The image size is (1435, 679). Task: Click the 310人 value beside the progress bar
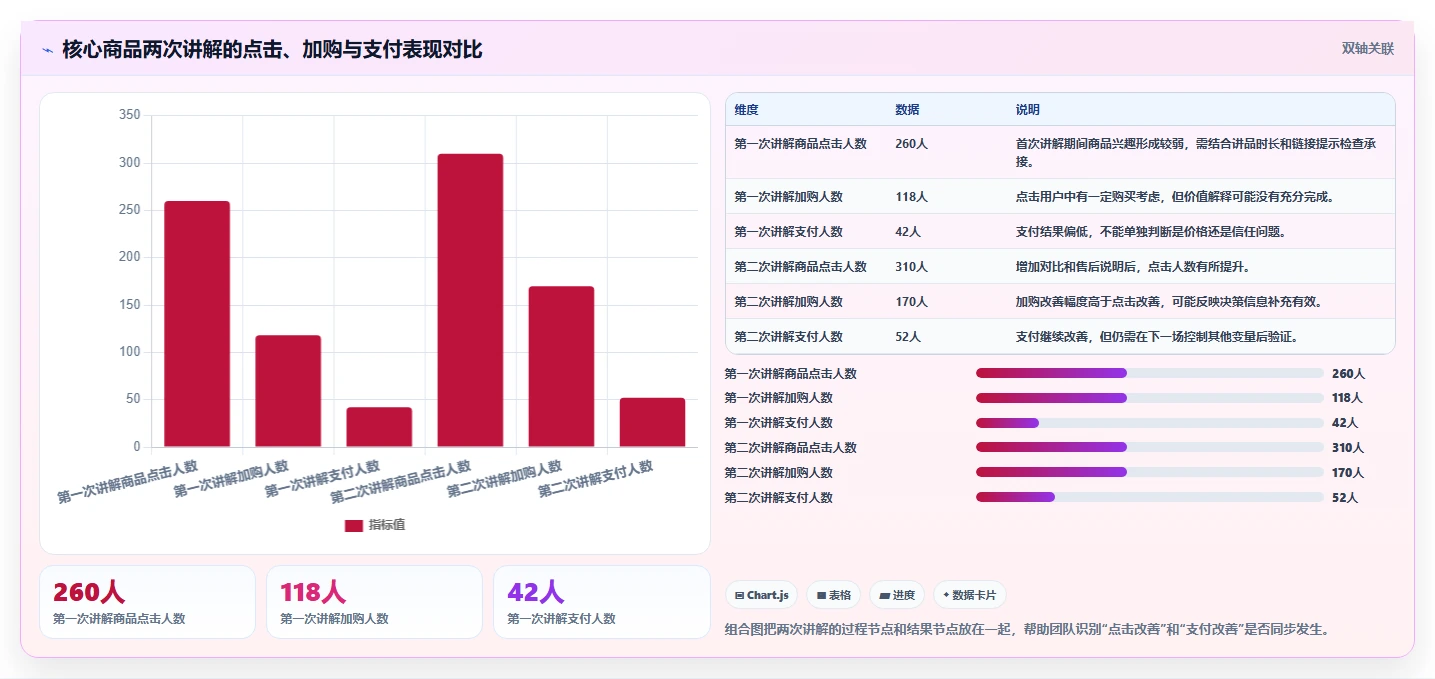1348,448
